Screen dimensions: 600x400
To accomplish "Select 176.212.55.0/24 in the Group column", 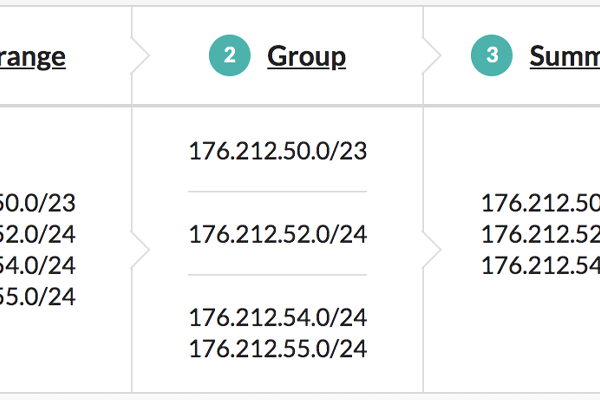I will coord(278,349).
